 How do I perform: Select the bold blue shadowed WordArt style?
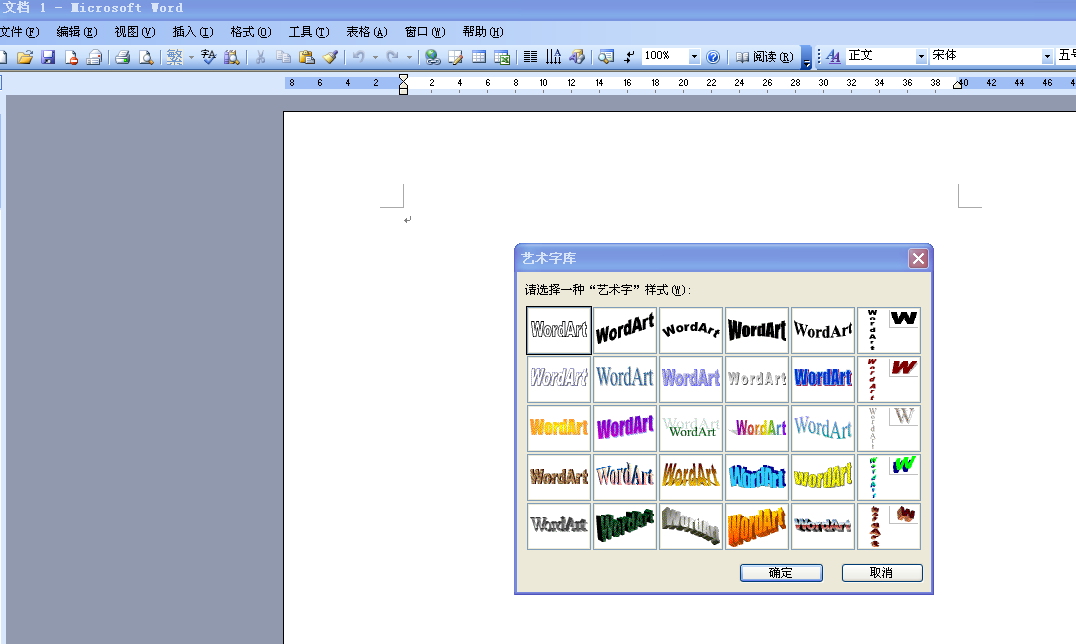point(823,379)
